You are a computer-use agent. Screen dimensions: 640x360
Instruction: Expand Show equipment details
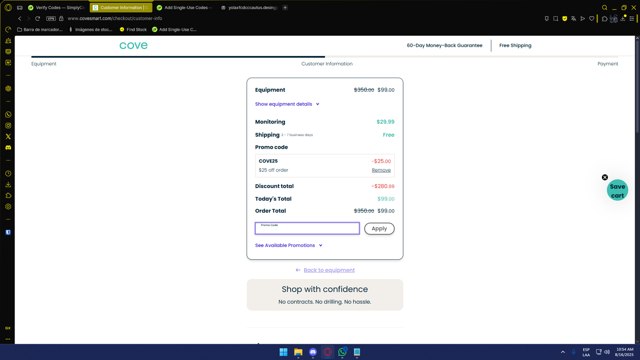287,104
